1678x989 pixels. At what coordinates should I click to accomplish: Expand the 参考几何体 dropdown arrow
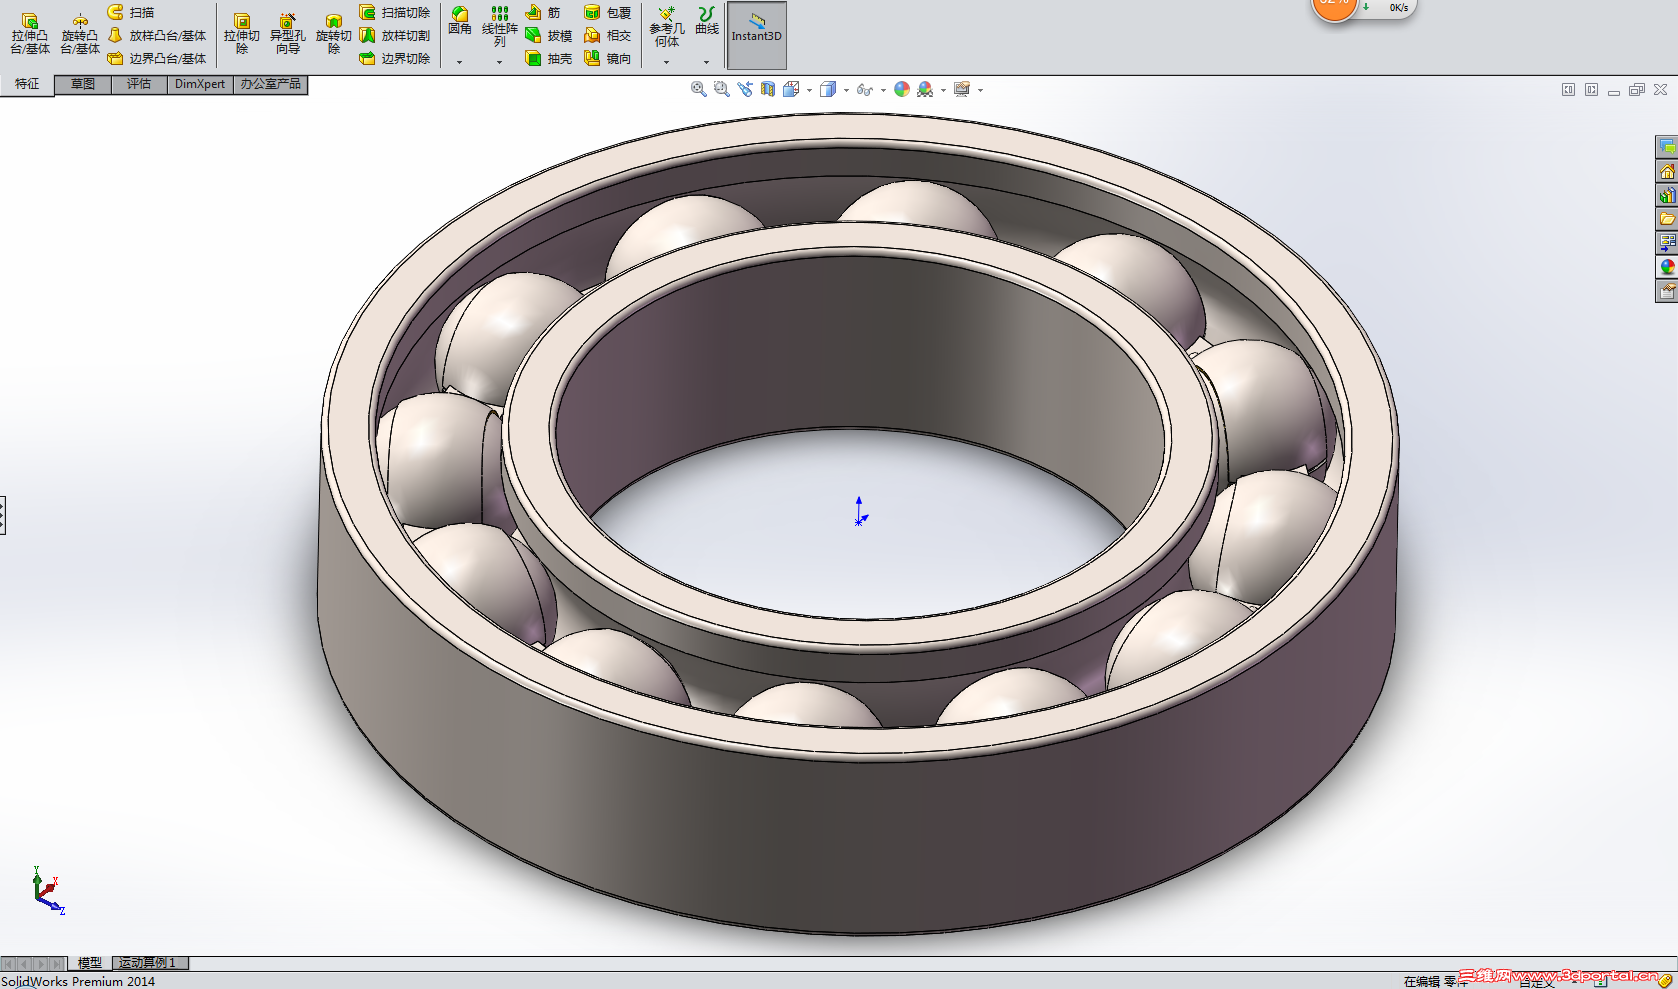click(x=667, y=62)
